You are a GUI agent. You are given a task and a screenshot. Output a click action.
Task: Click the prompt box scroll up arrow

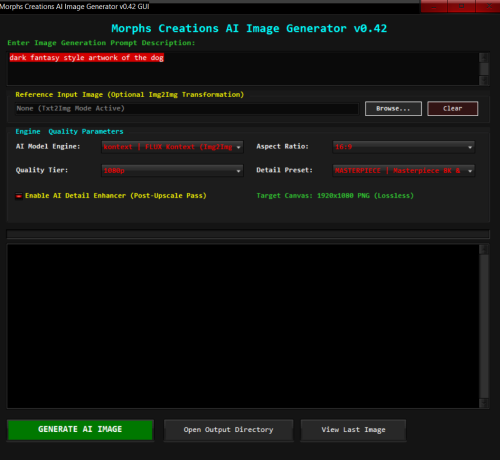(484, 57)
